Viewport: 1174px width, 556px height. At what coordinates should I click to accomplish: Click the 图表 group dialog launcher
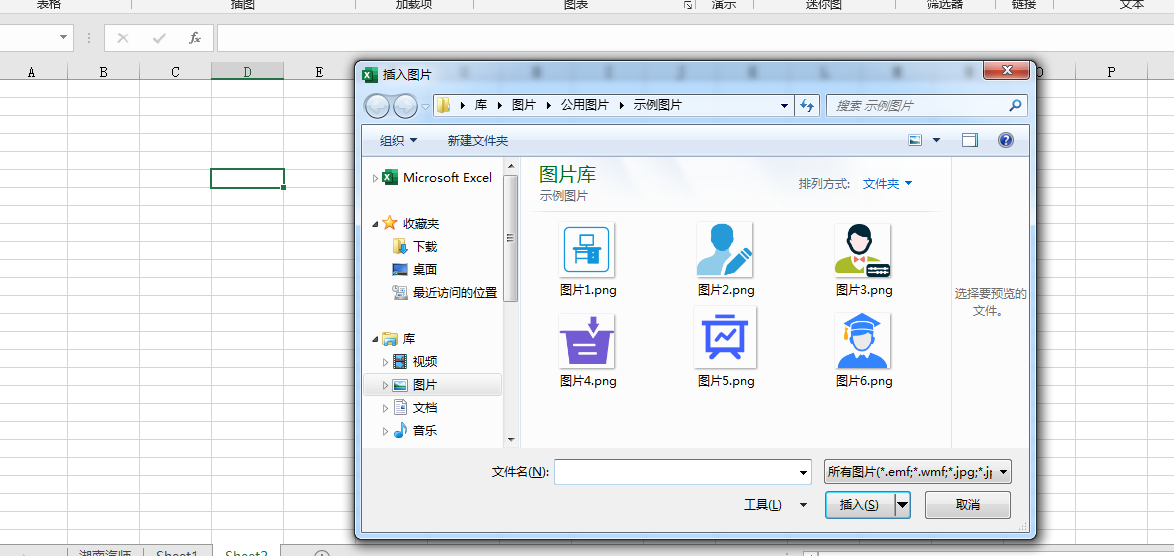tap(687, 4)
